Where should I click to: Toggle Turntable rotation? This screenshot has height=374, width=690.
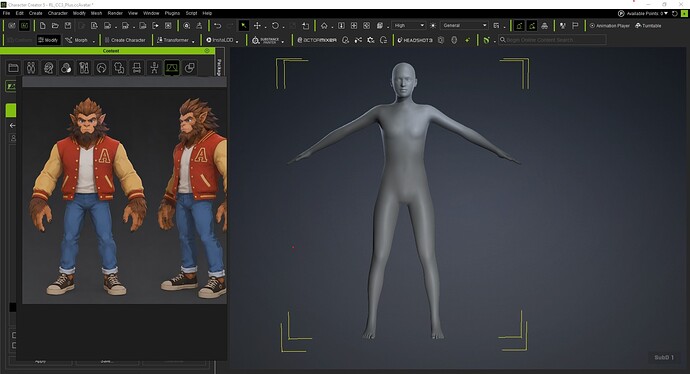tap(648, 26)
